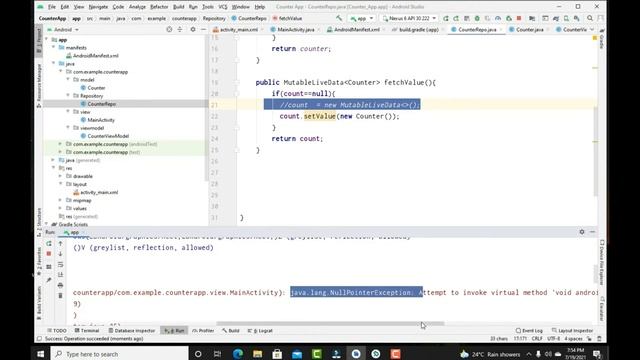Toggle scroll to end in Run console

pyautogui.click(x=60, y=275)
